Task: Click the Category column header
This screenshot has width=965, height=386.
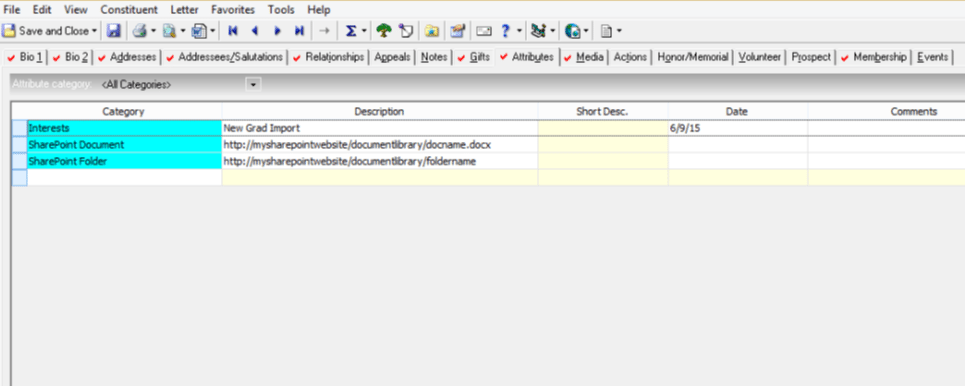Action: tap(123, 111)
